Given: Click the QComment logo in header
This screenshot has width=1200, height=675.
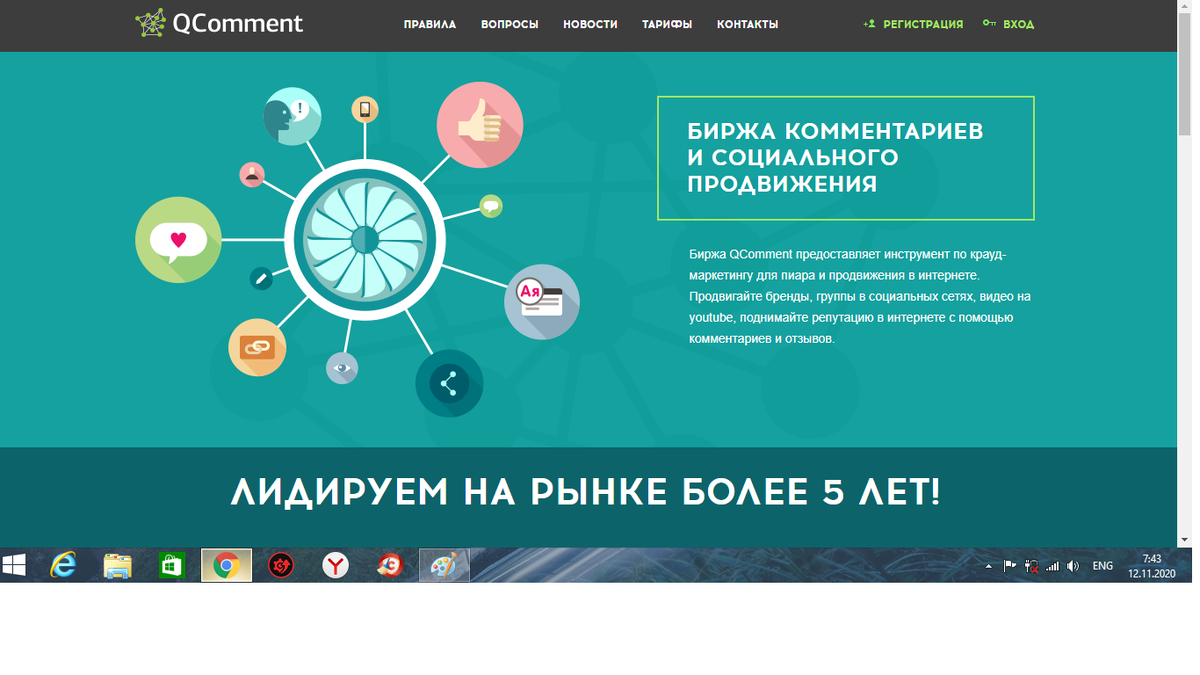Looking at the screenshot, I should tap(219, 23).
